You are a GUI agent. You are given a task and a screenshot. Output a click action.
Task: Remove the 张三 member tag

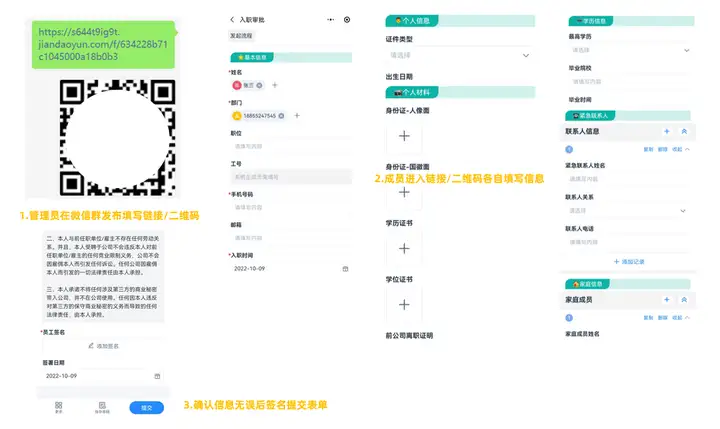259,85
